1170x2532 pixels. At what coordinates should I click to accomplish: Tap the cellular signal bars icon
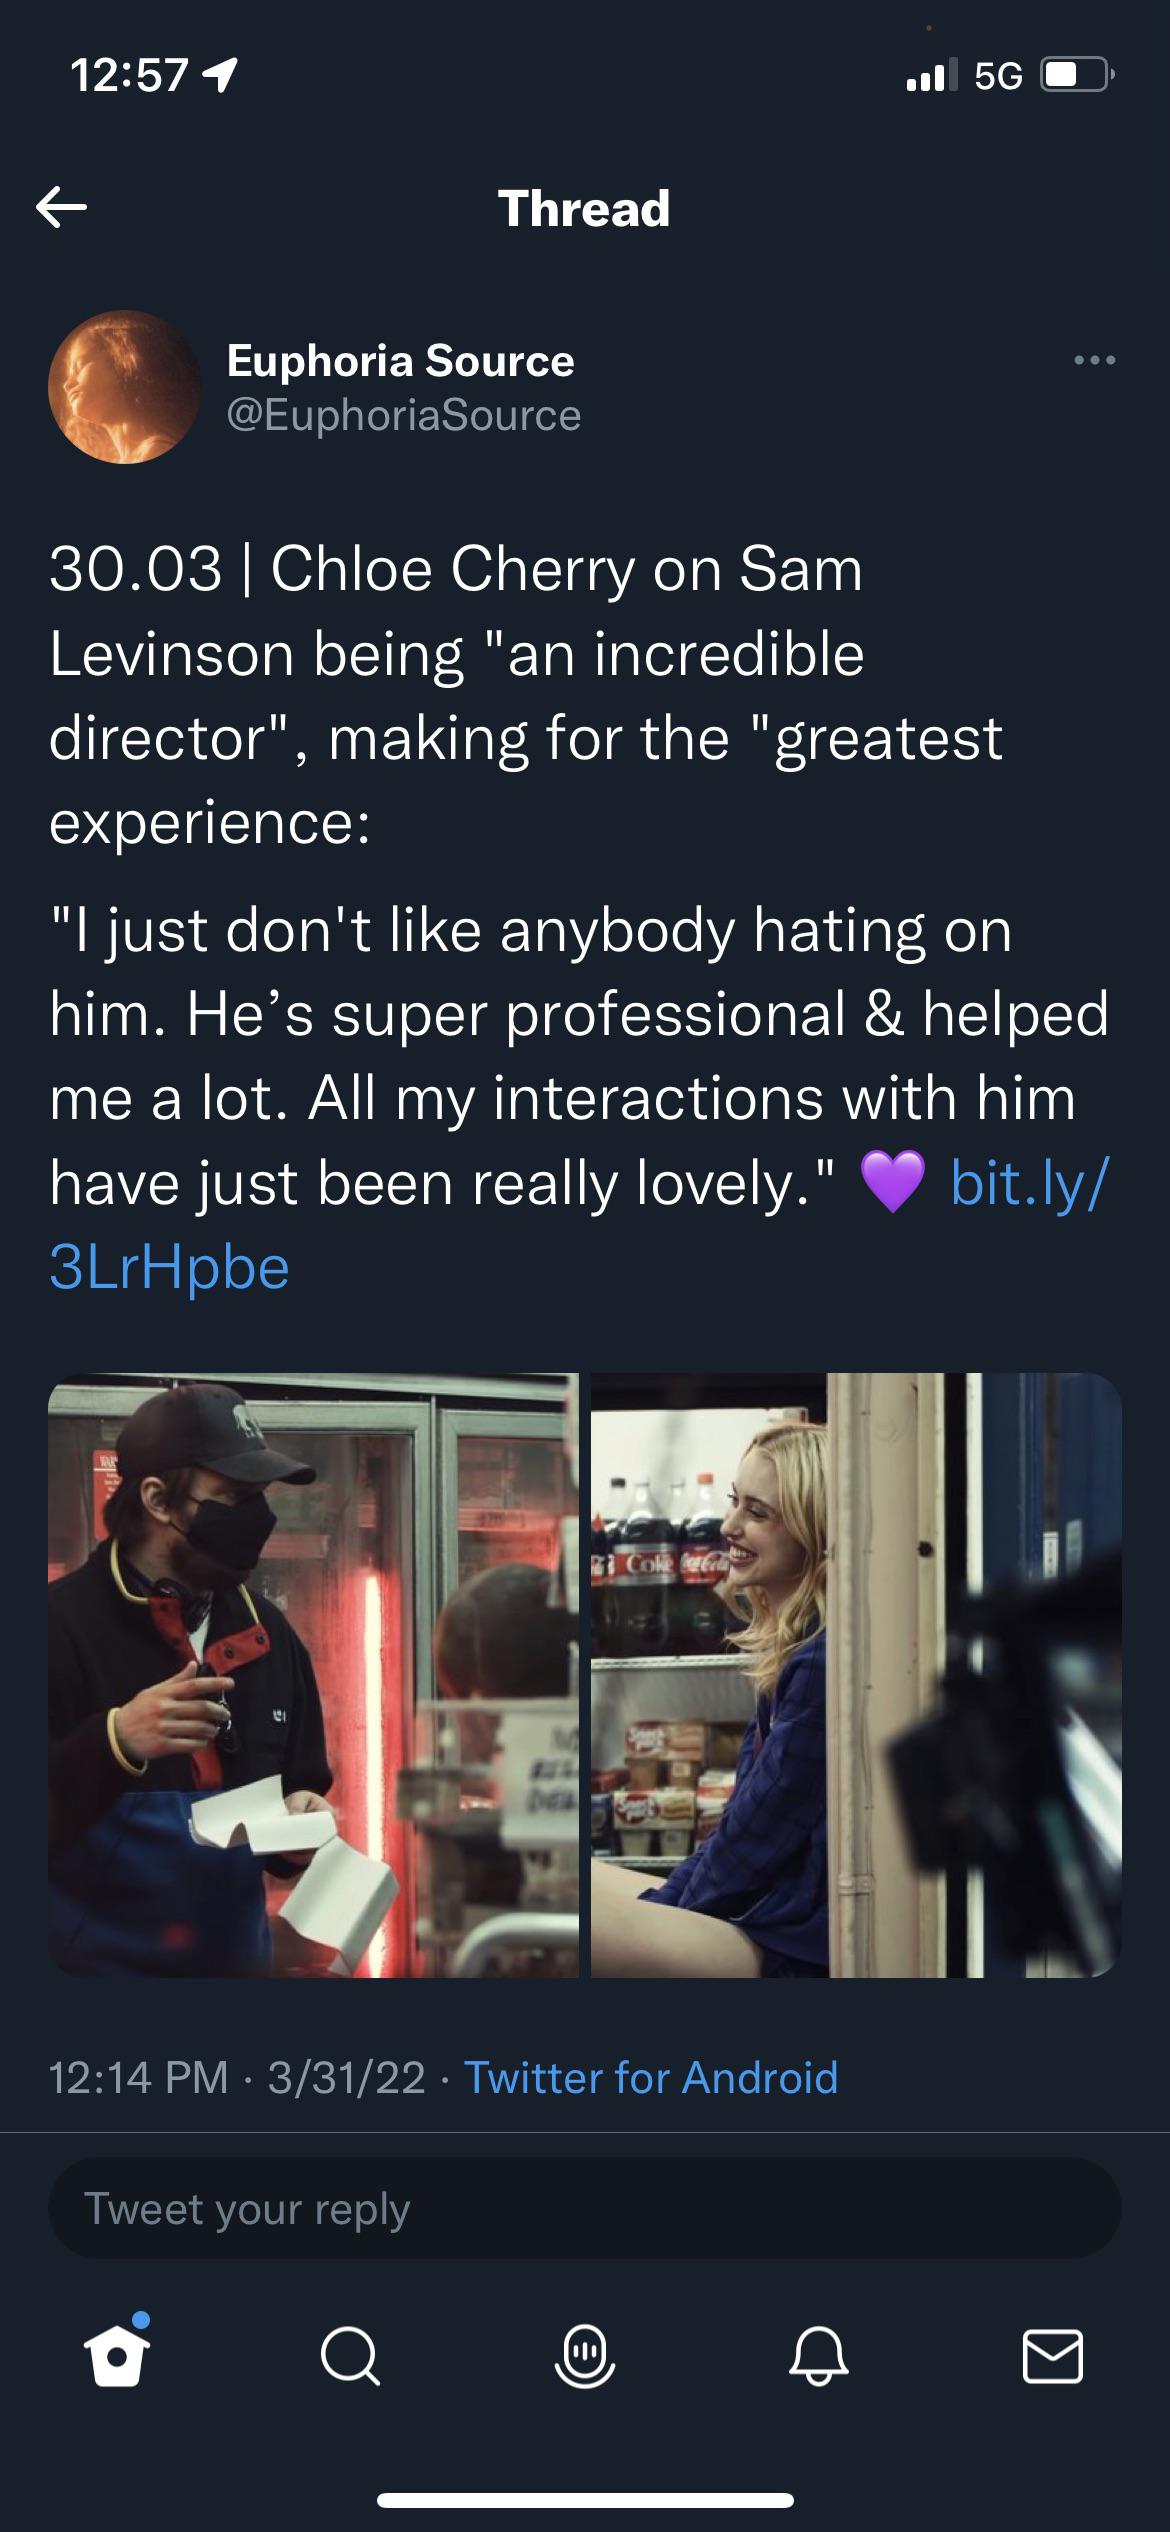(926, 76)
